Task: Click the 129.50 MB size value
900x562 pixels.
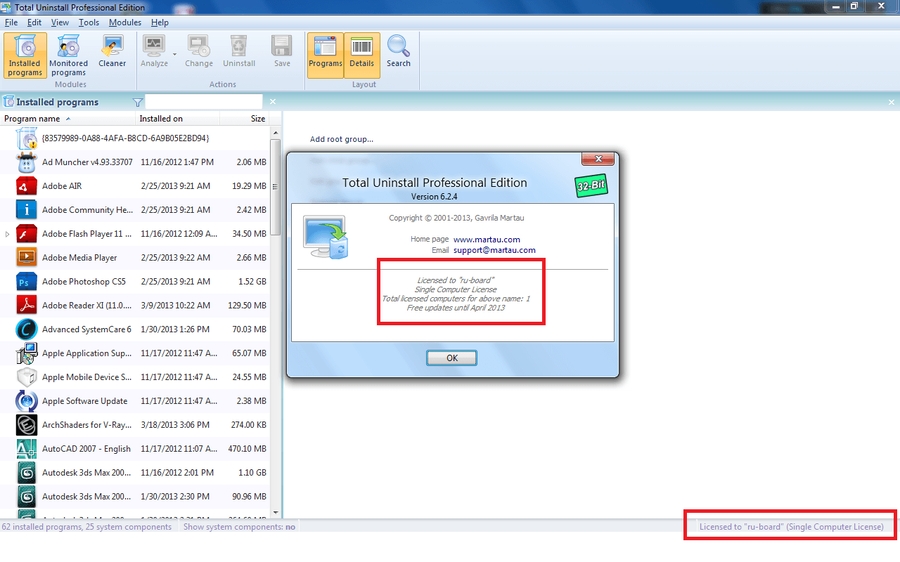Action: pos(247,305)
